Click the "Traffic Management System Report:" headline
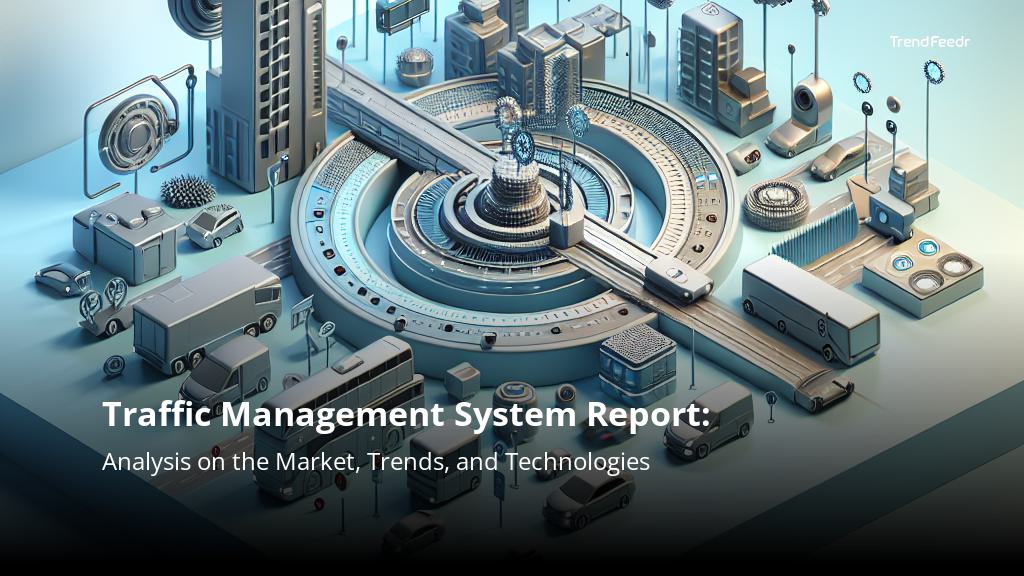This screenshot has width=1024, height=576. (x=406, y=415)
